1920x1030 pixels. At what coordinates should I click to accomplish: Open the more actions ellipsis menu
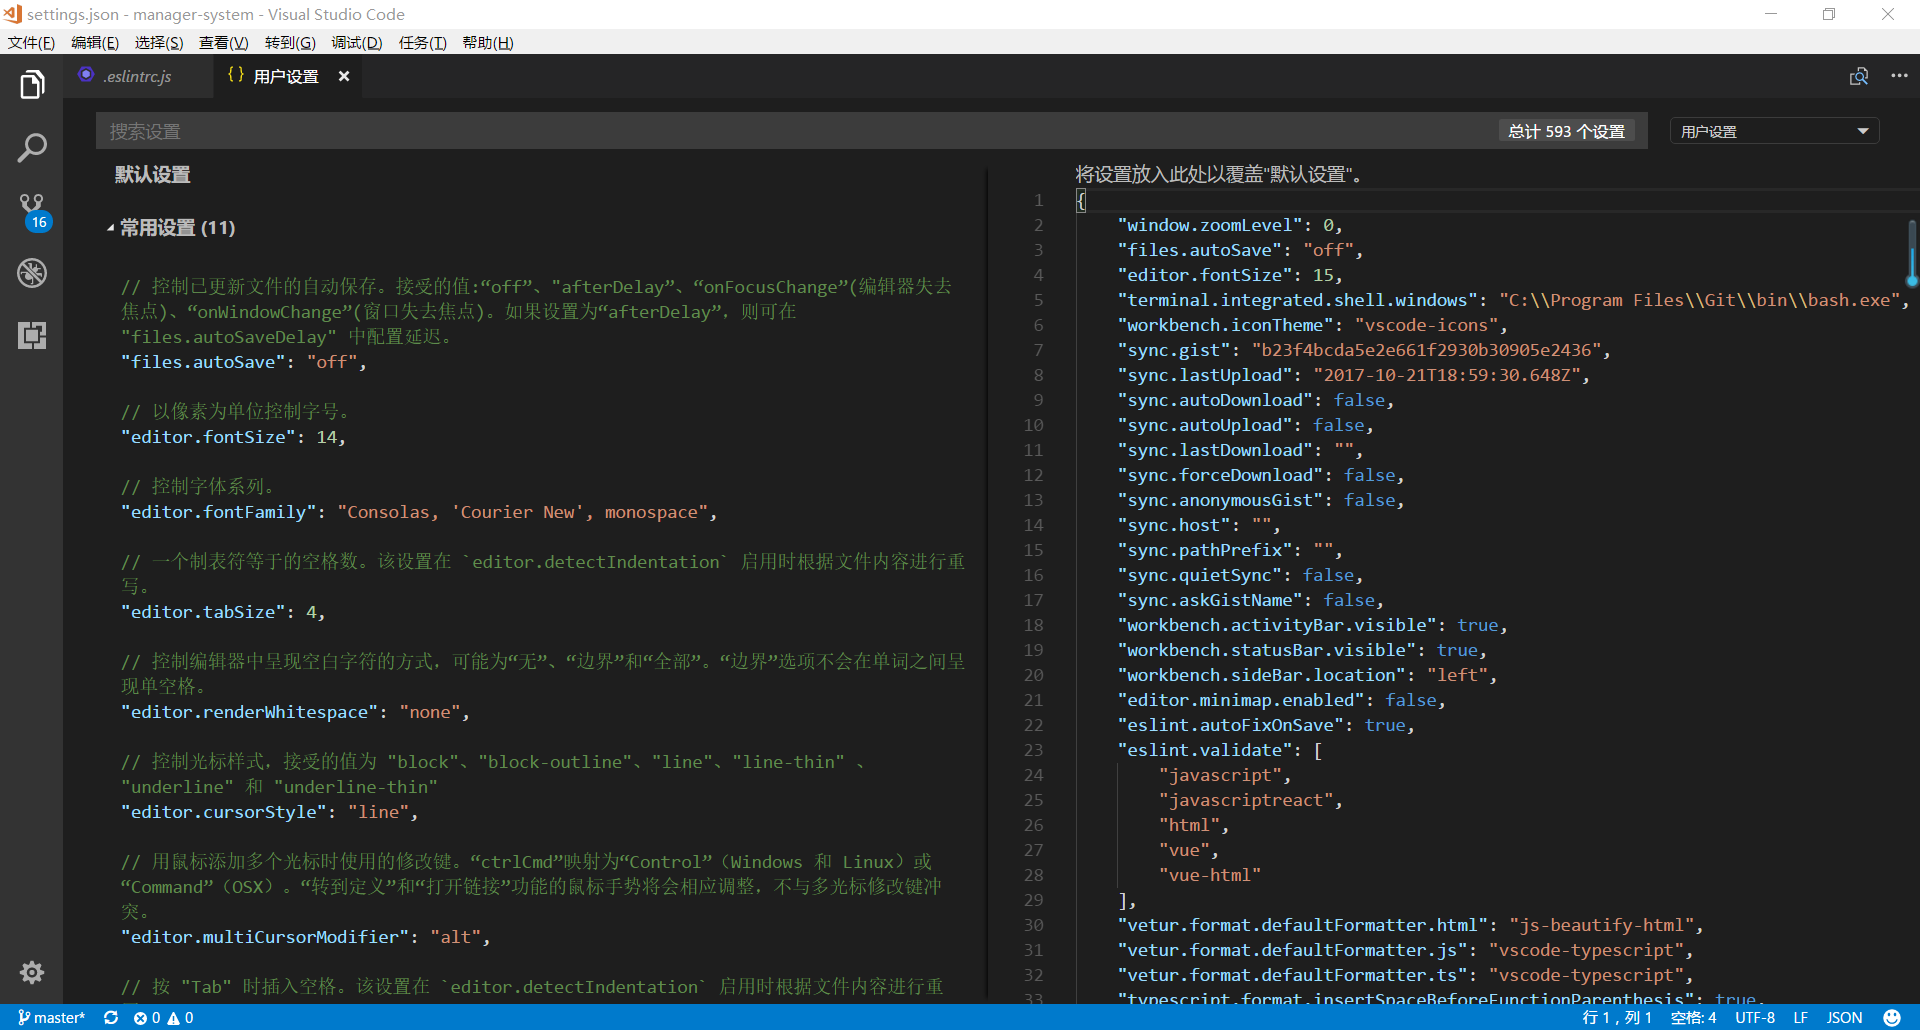1899,76
